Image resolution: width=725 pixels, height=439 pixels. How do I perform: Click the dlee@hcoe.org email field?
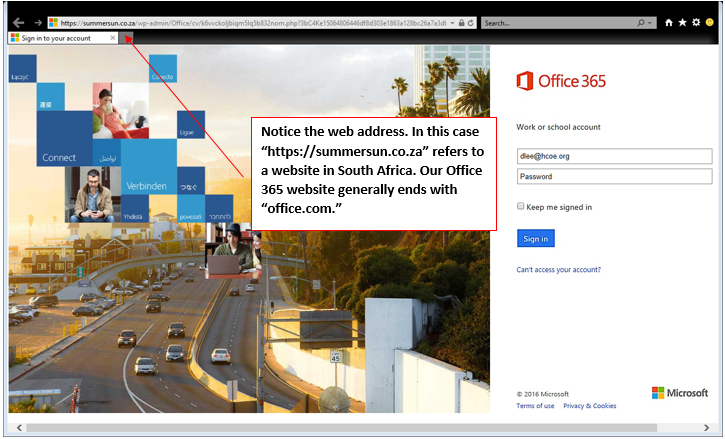(614, 156)
